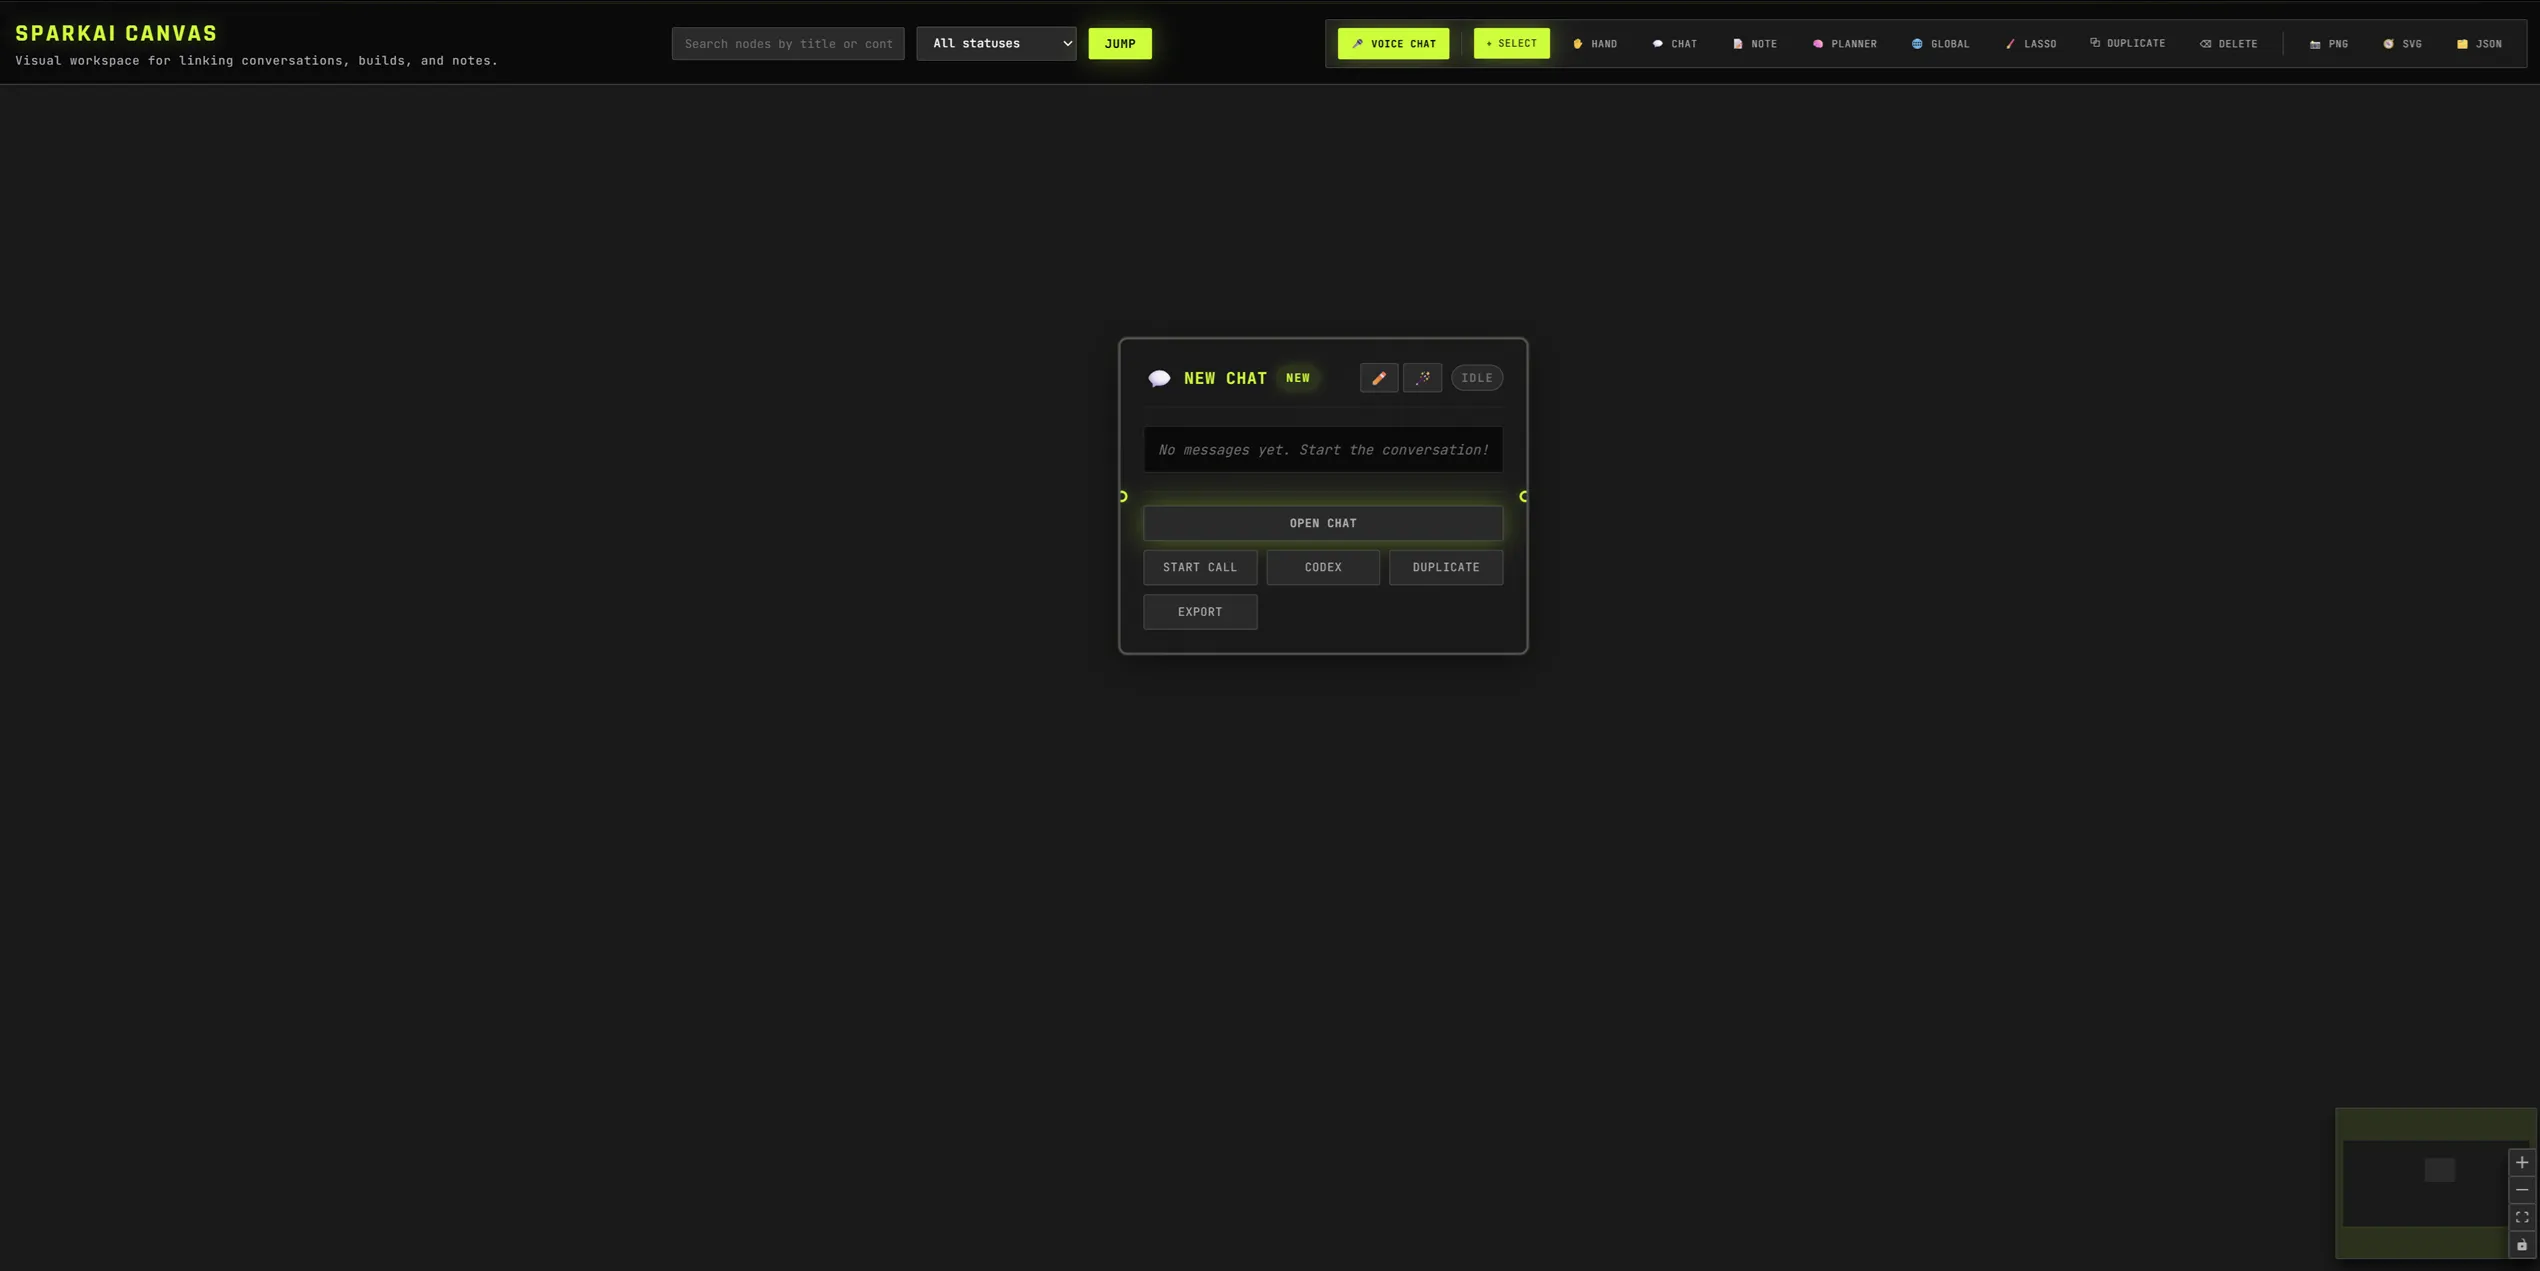Add a Note node
Viewport: 2540px width, 1271px height.
tap(1755, 43)
